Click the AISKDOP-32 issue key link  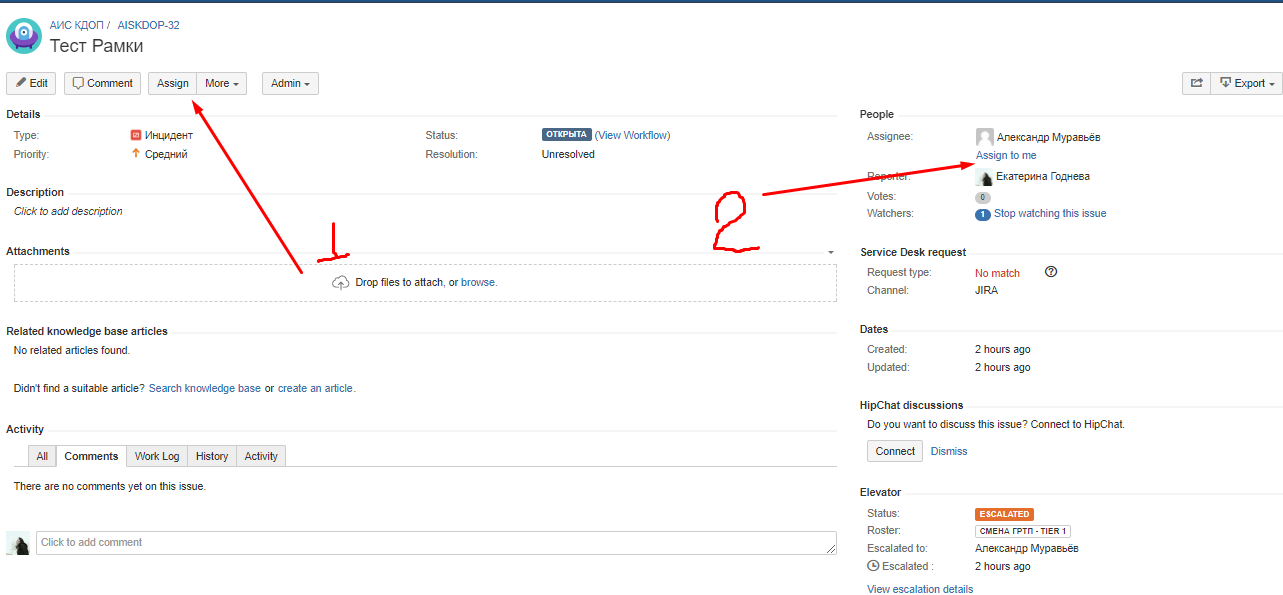[149, 25]
